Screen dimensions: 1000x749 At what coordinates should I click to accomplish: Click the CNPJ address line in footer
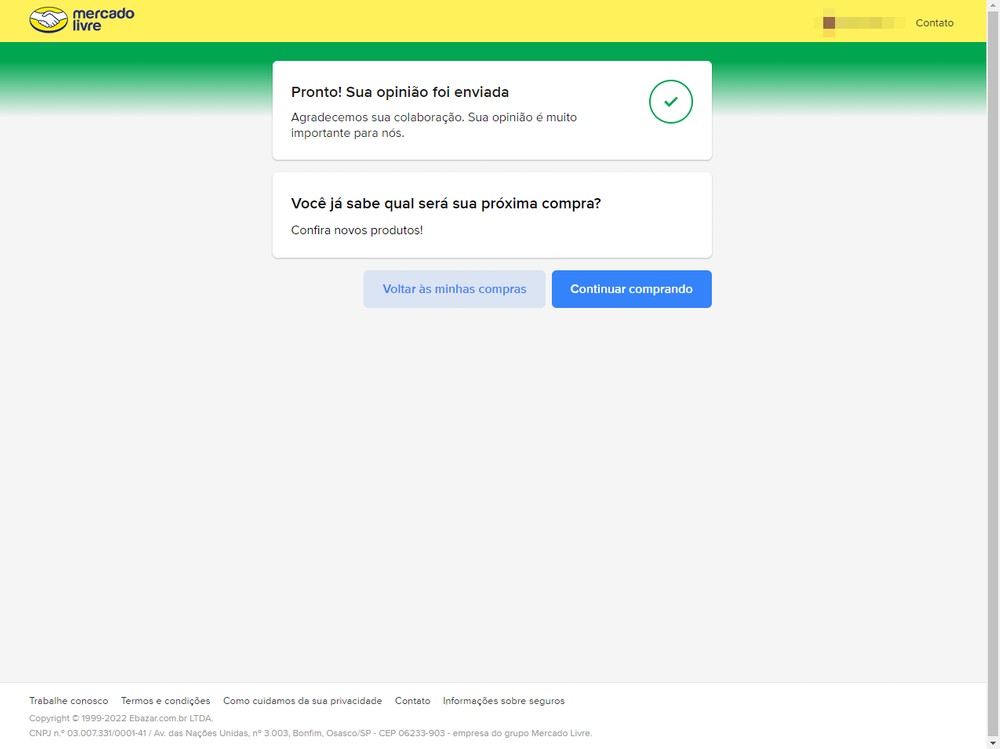pos(310,733)
